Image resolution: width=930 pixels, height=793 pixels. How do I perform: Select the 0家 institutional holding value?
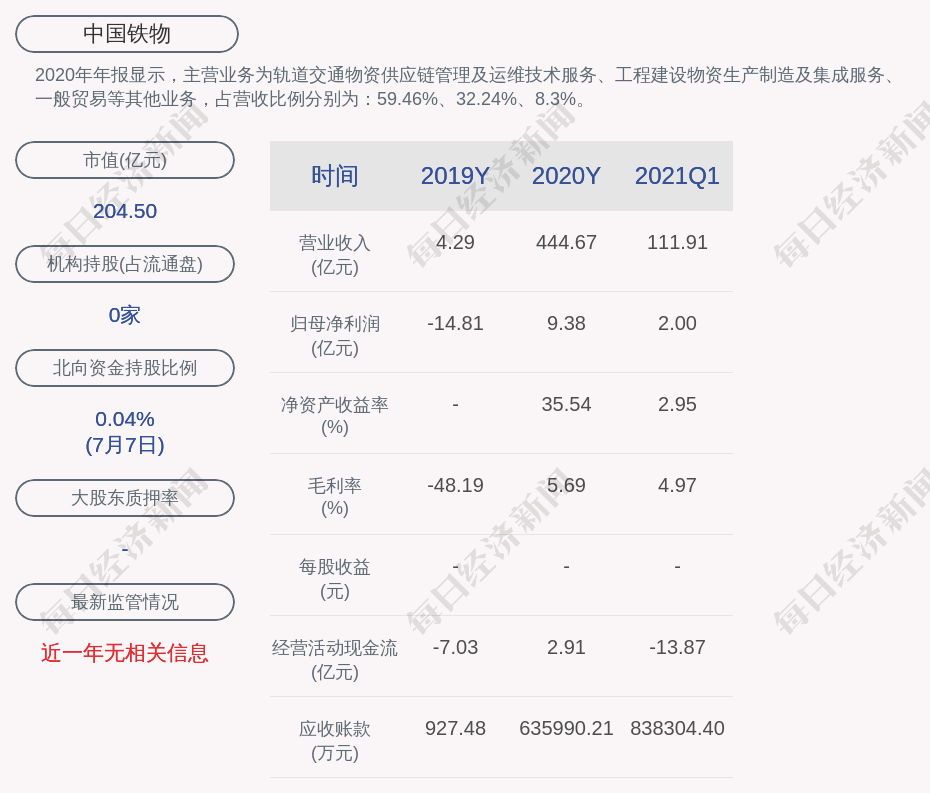pyautogui.click(x=125, y=315)
